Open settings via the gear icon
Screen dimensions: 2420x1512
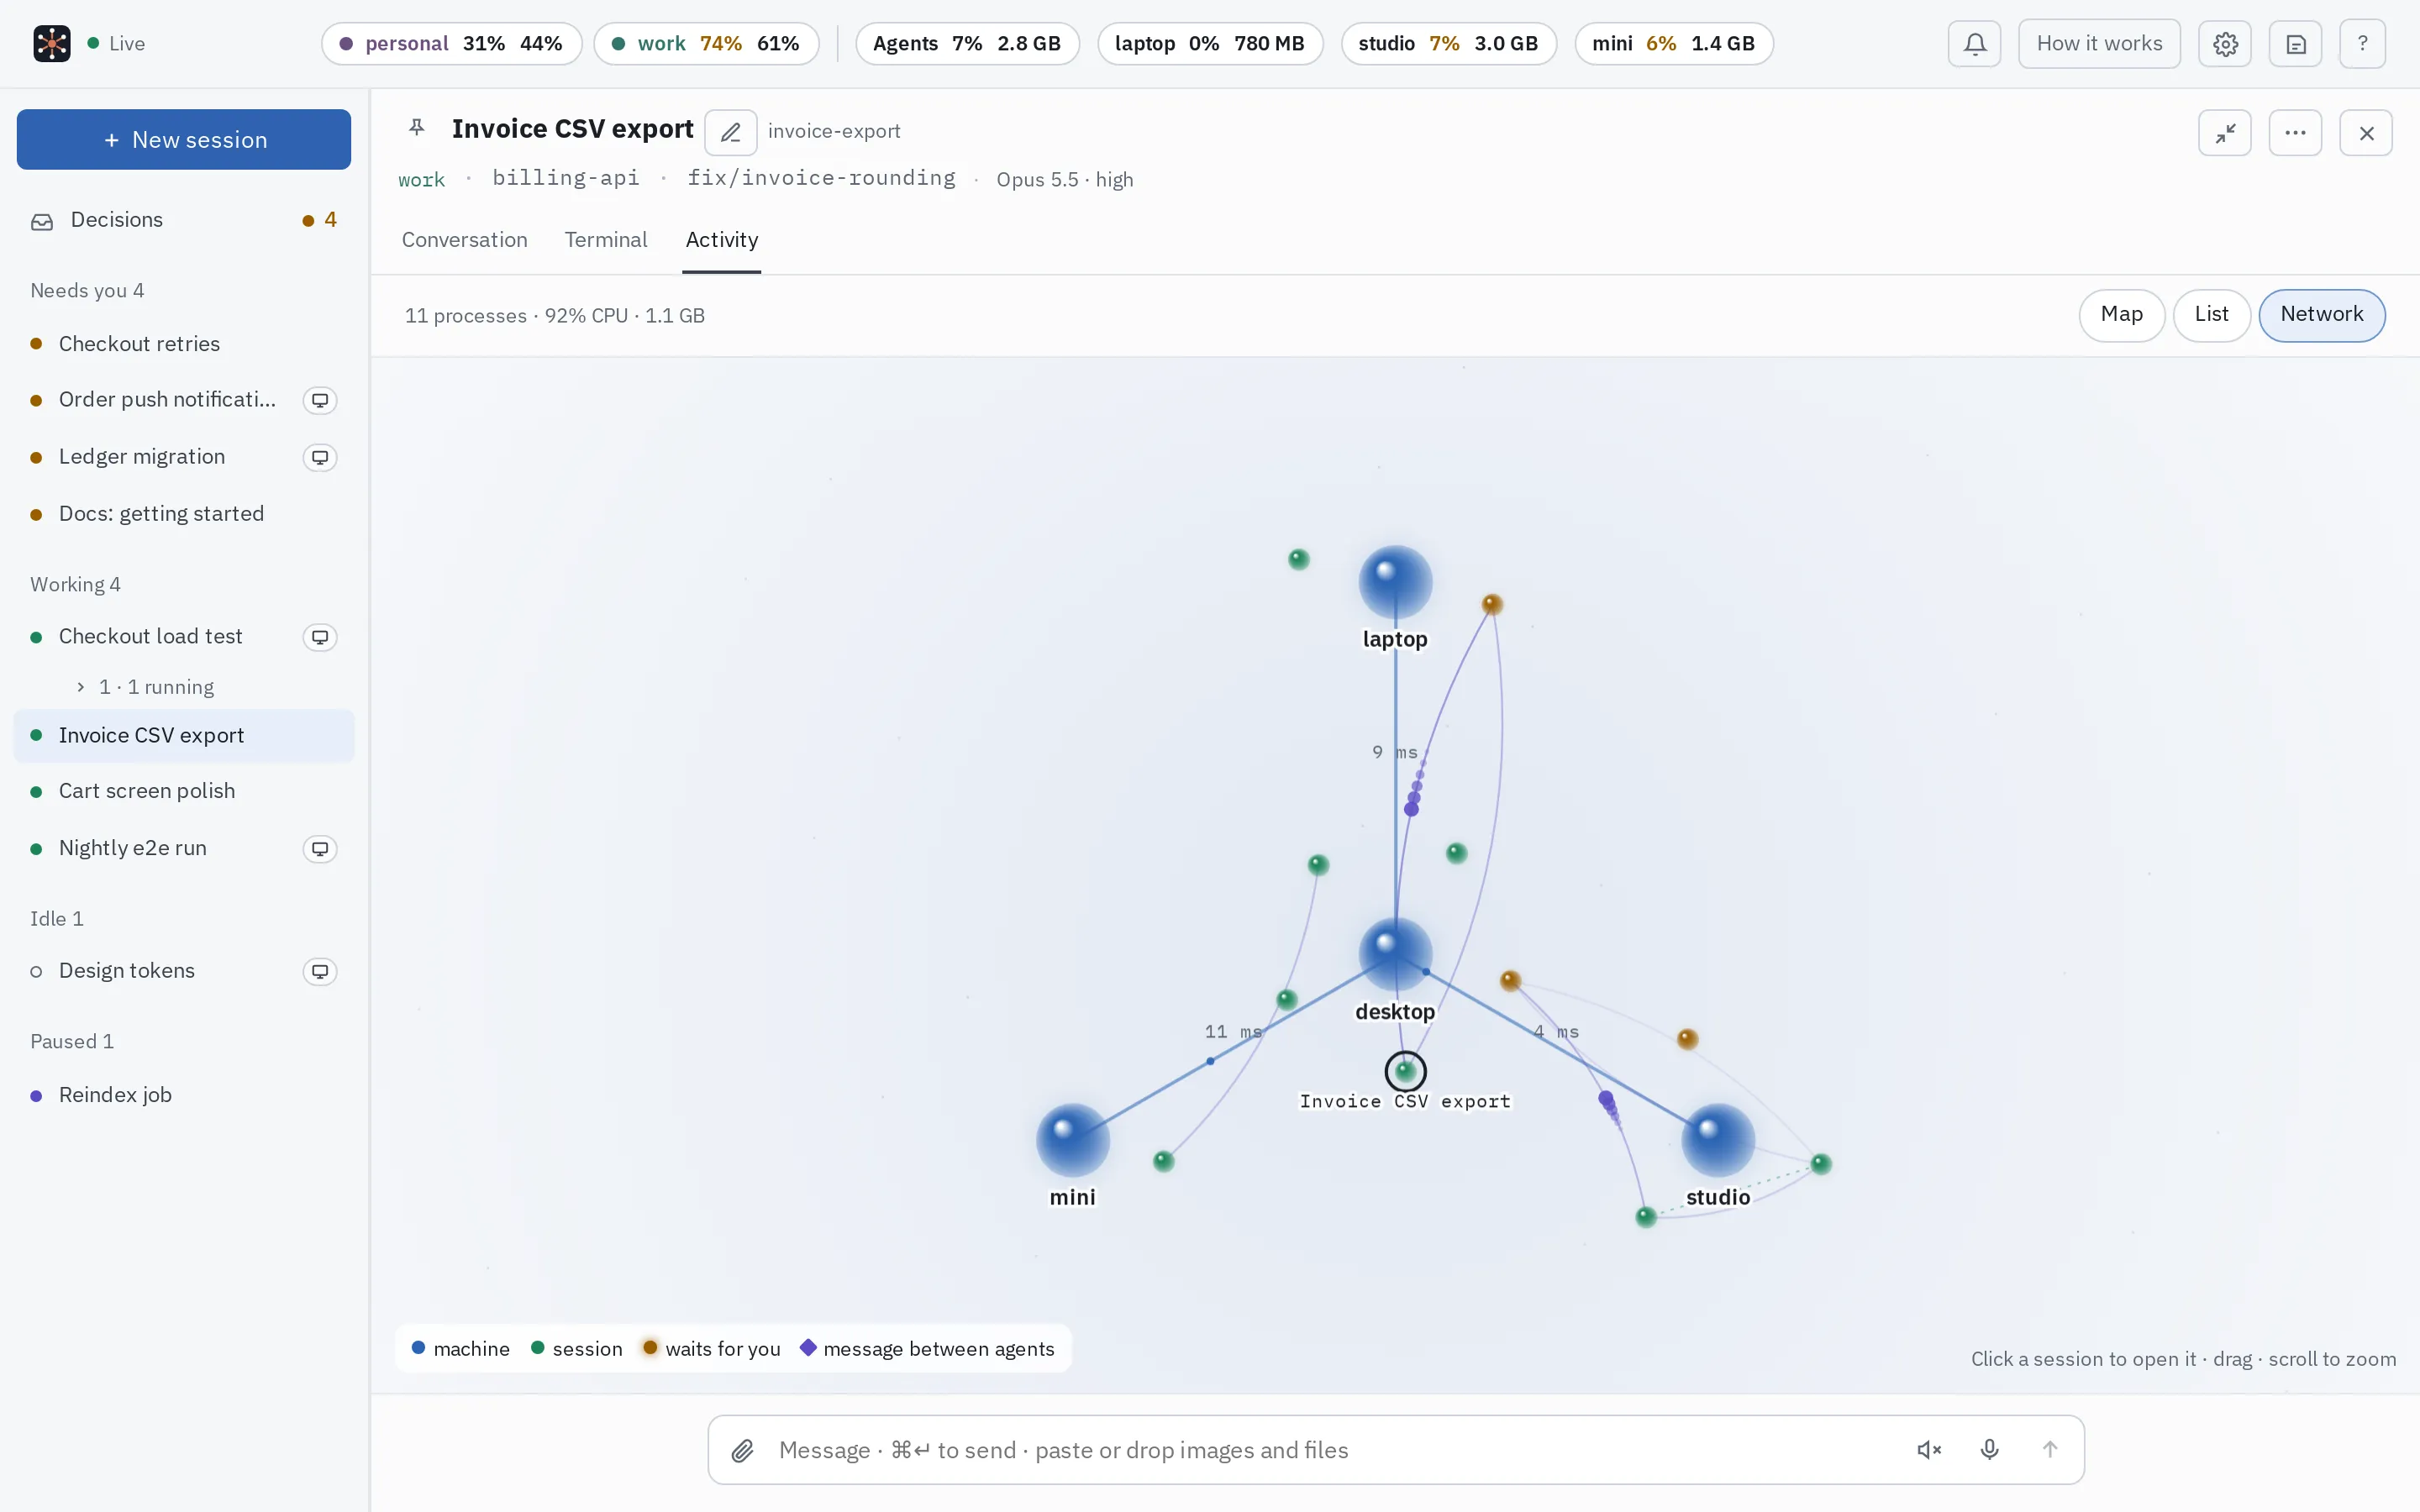click(x=2225, y=44)
